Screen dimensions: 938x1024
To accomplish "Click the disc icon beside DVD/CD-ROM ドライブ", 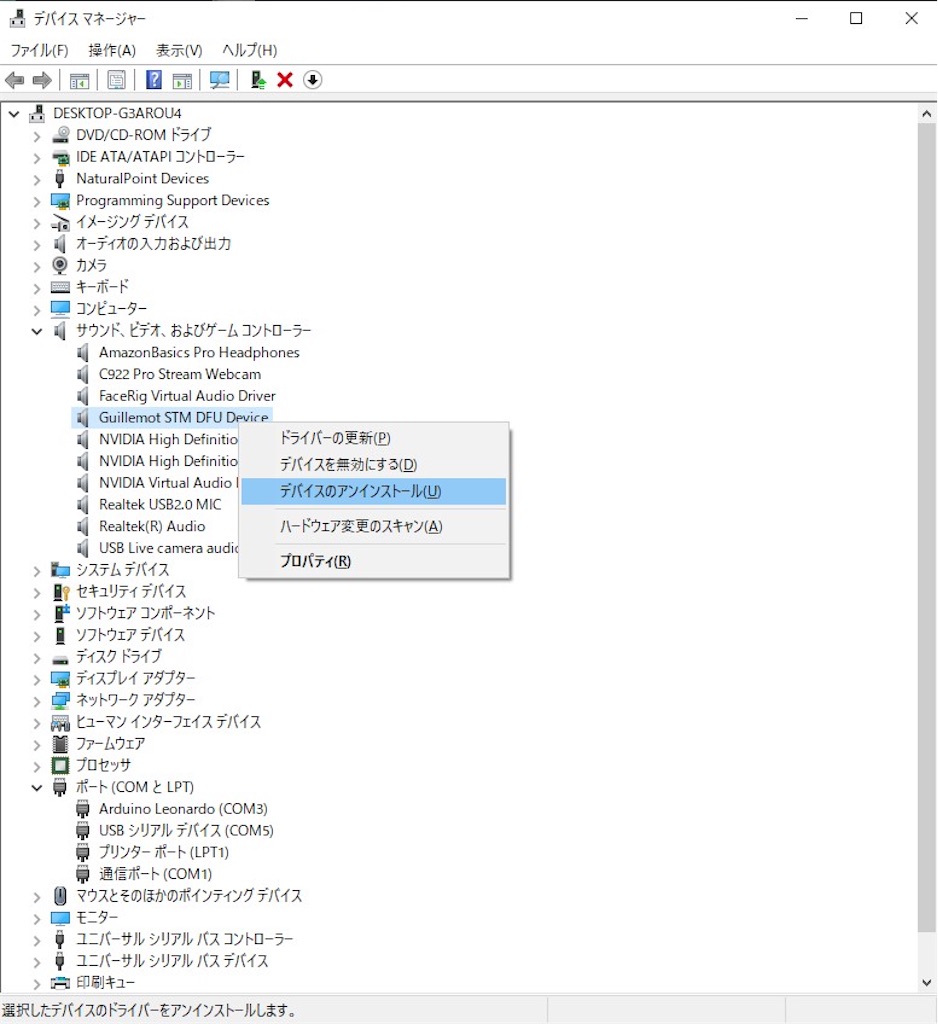I will (x=61, y=135).
